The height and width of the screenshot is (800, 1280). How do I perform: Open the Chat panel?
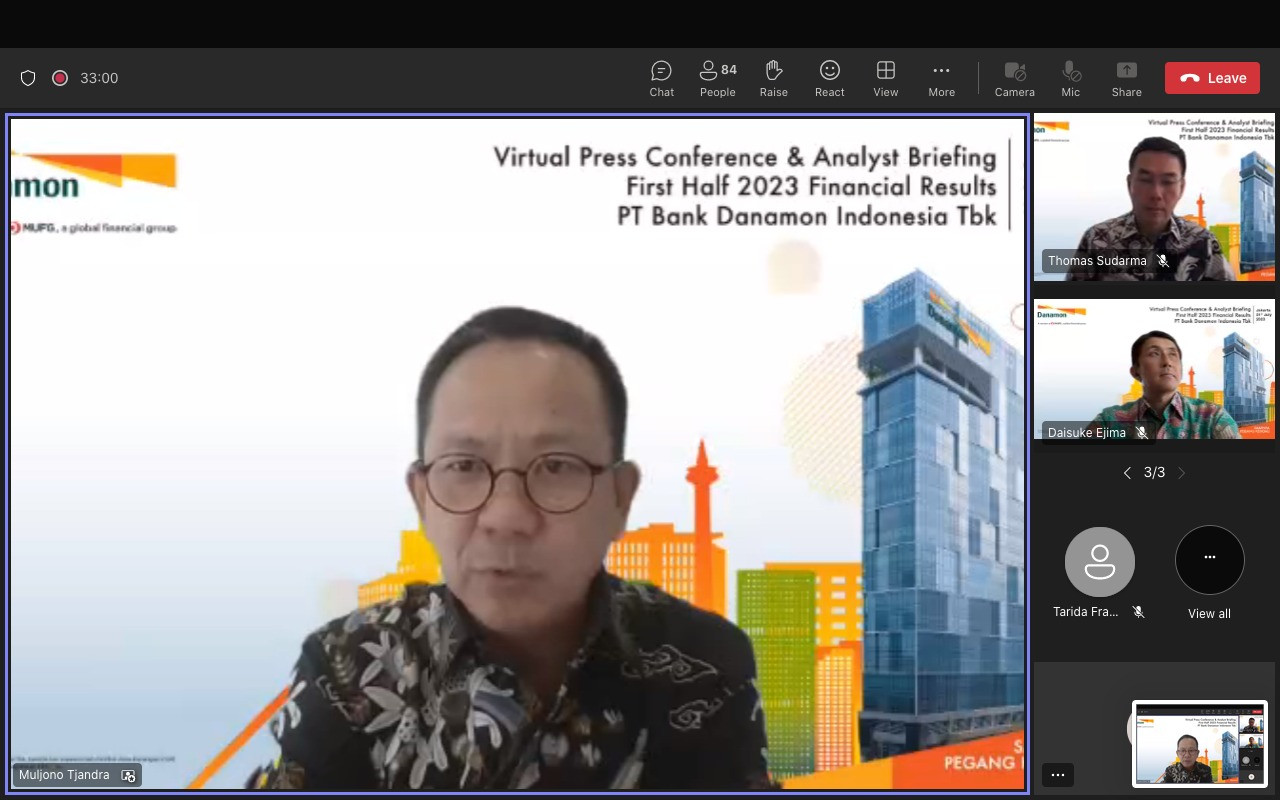point(661,78)
